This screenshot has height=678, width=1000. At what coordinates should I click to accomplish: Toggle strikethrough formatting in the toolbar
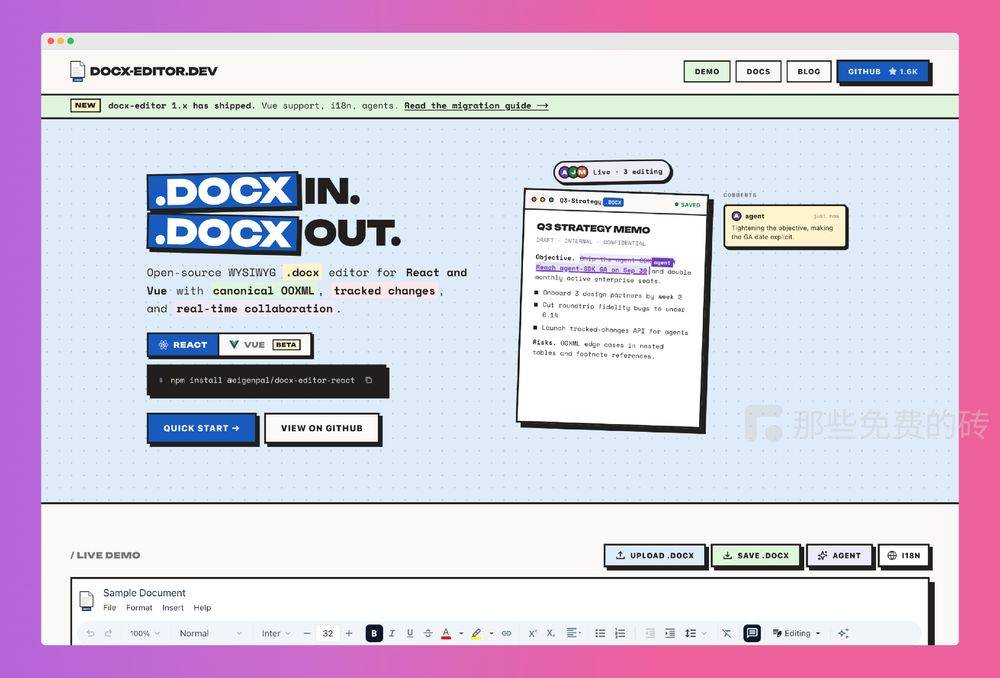point(428,633)
